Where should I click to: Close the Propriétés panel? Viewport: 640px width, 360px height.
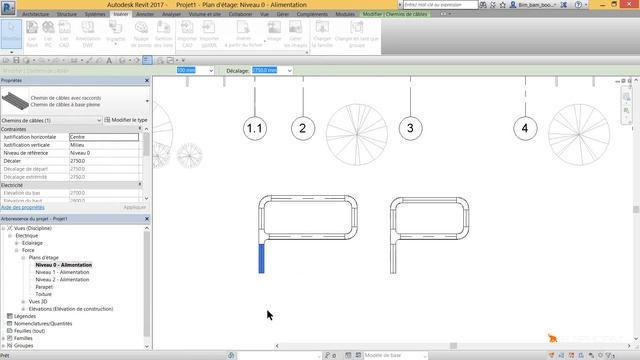[147, 80]
